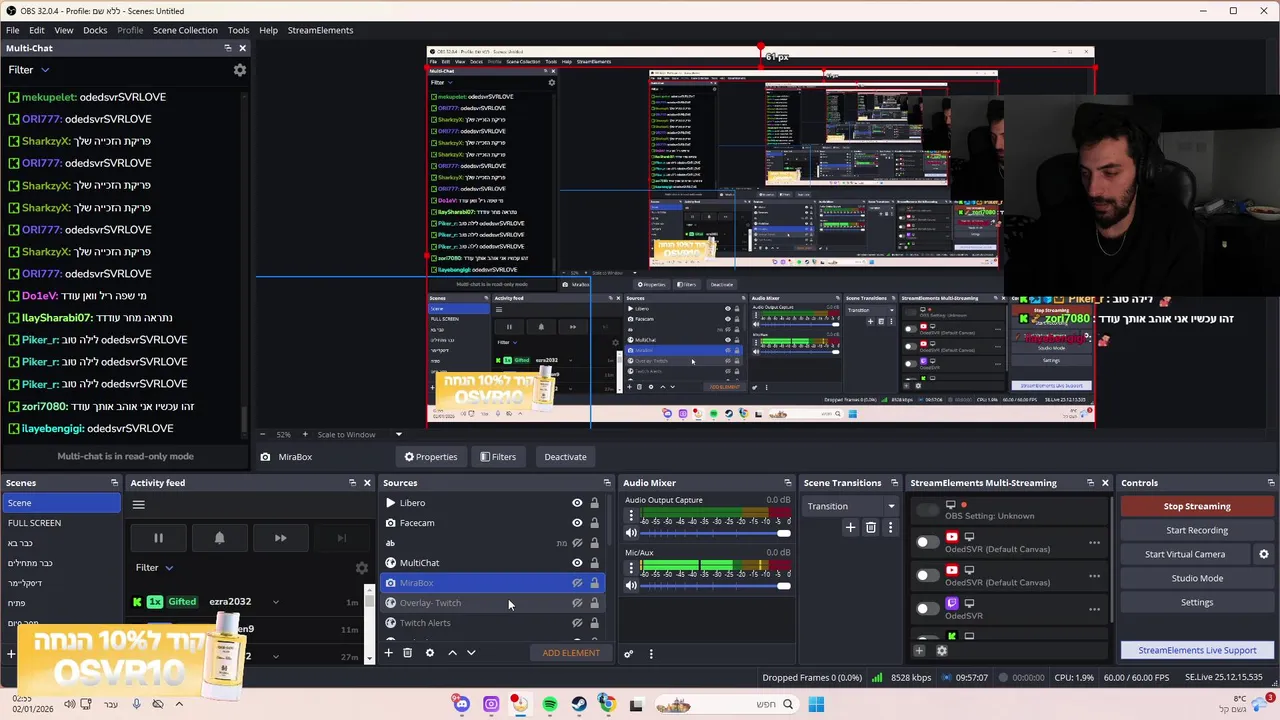Enable the Twitch OdedSVR stream toggle

point(927,609)
